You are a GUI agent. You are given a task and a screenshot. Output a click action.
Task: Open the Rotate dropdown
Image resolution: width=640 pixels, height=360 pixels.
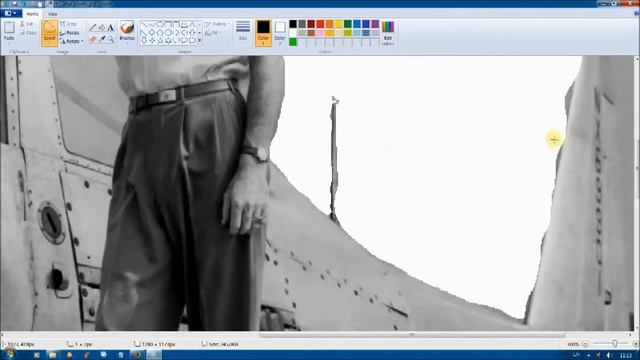(71, 41)
